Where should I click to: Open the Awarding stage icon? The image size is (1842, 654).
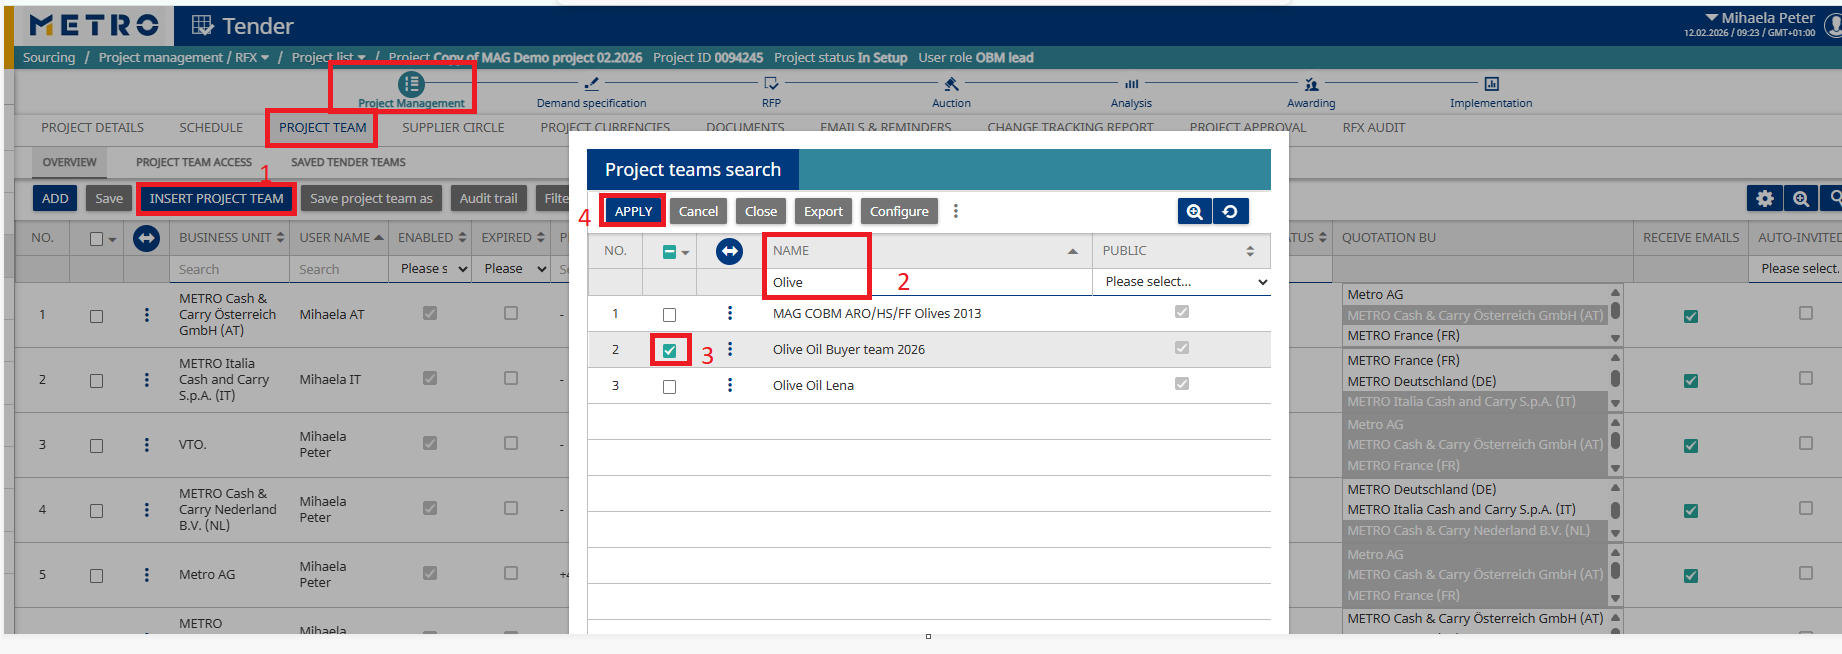(x=1311, y=84)
